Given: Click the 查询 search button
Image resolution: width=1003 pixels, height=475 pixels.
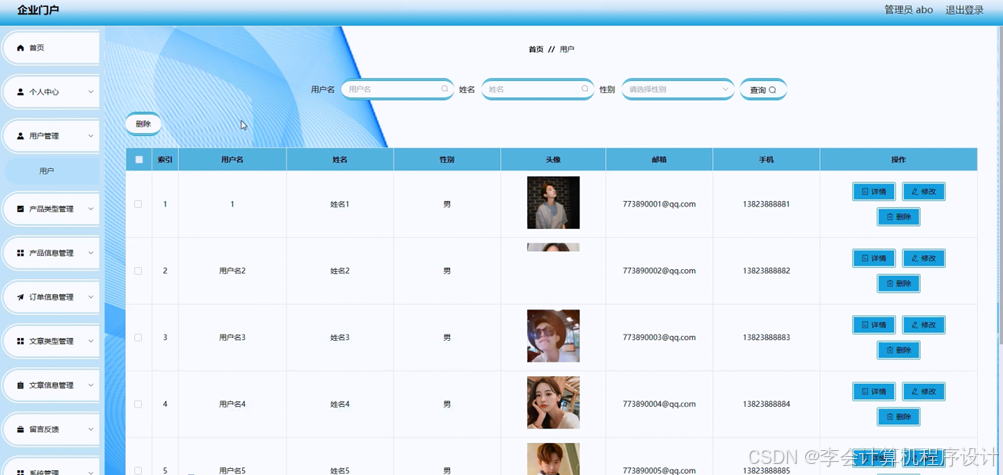Looking at the screenshot, I should (763, 90).
